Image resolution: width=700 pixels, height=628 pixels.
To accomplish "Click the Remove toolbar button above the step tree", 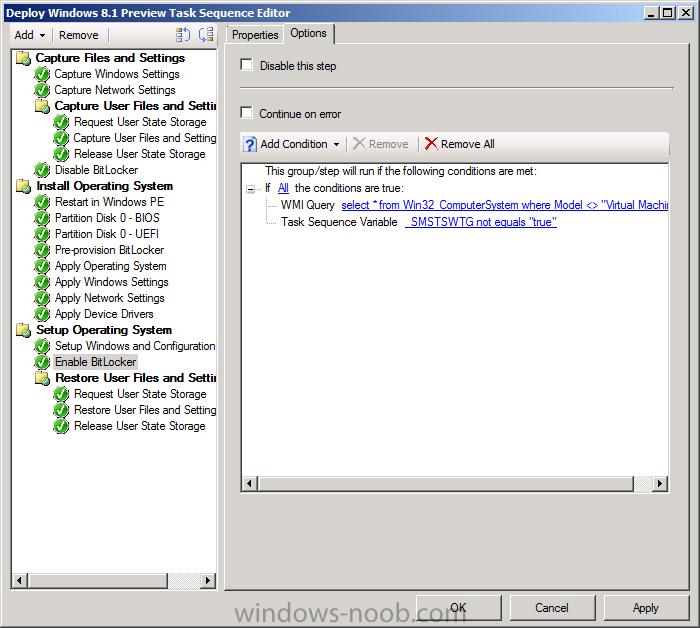I will [x=79, y=35].
